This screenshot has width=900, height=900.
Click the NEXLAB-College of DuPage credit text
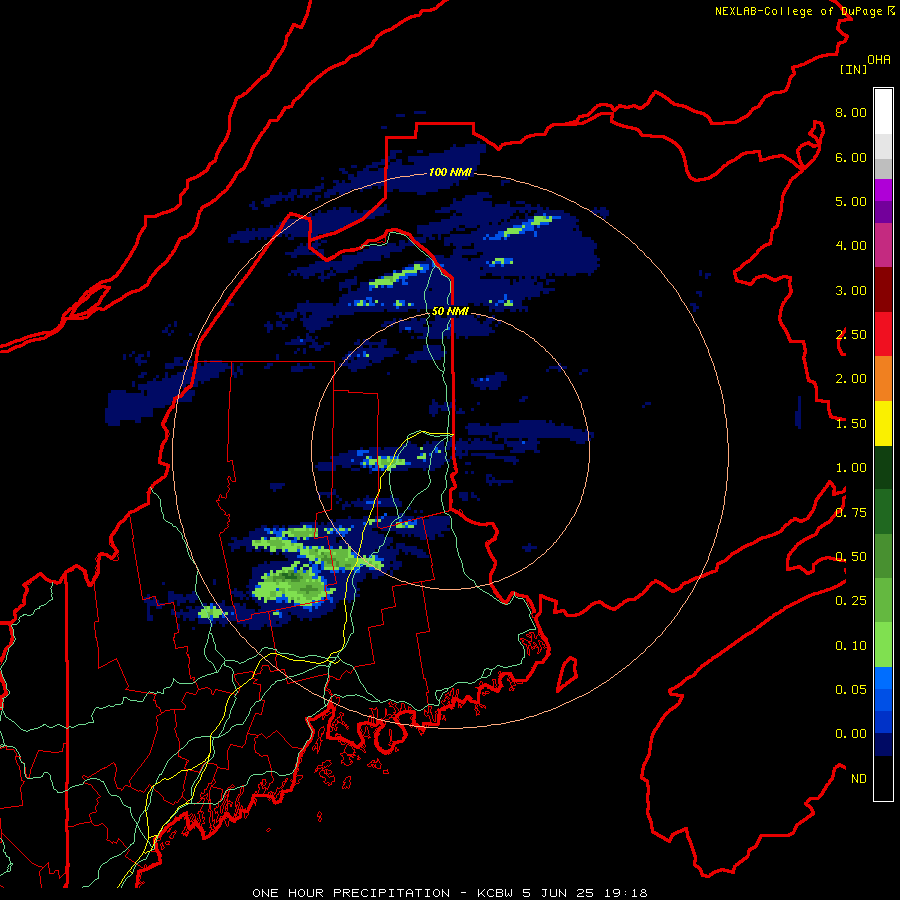pyautogui.click(x=805, y=11)
